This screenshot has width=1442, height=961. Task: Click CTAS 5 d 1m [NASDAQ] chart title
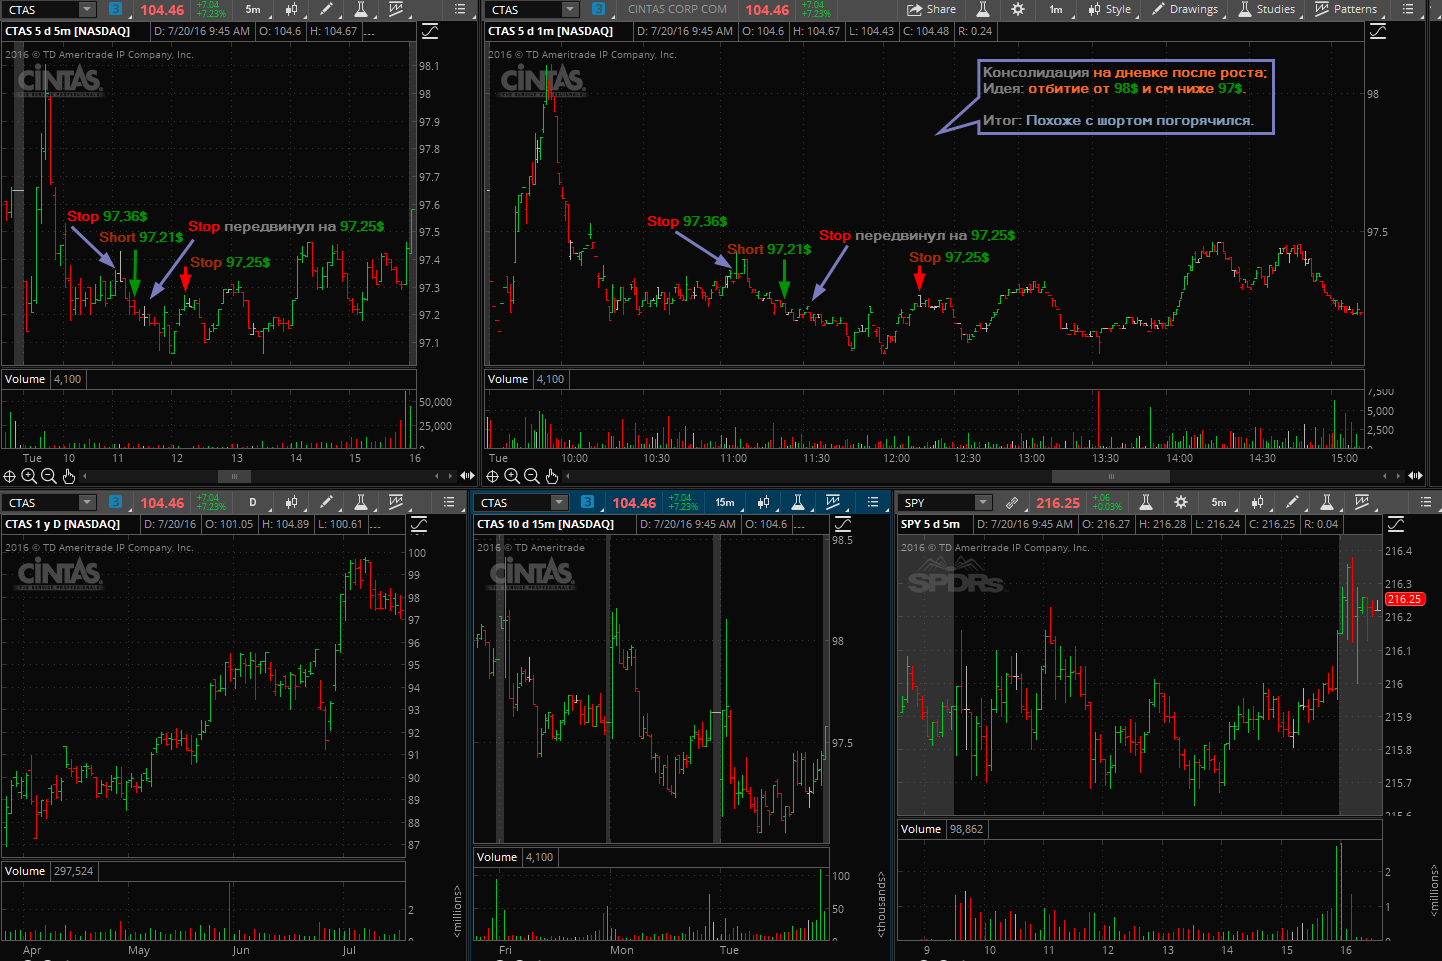pyautogui.click(x=550, y=31)
